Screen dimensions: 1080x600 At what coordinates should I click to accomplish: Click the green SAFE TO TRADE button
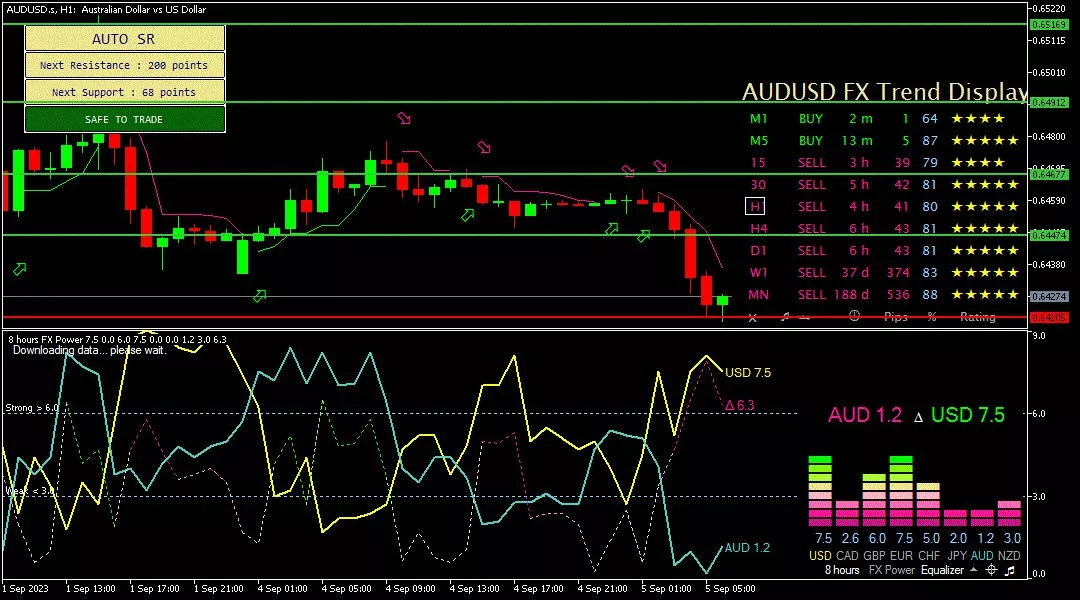click(x=125, y=119)
